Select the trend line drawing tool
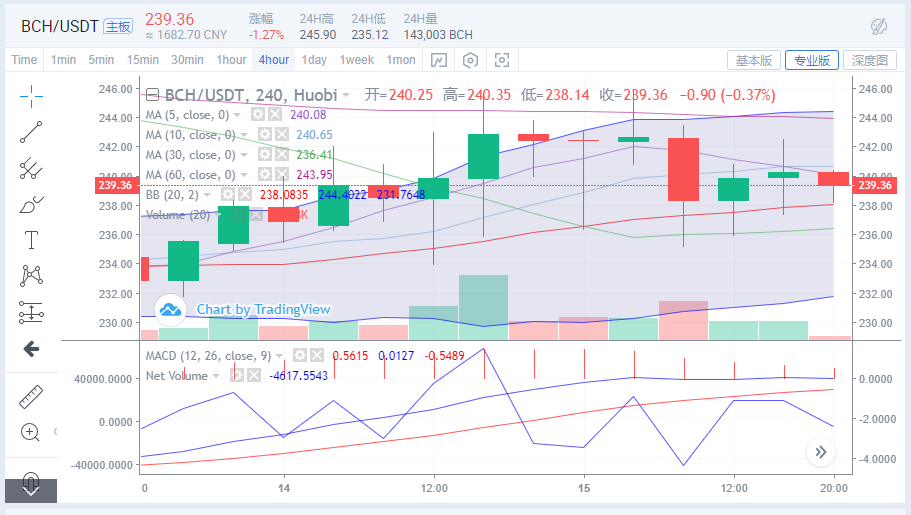The width and height of the screenshot is (911, 515). coord(31,133)
